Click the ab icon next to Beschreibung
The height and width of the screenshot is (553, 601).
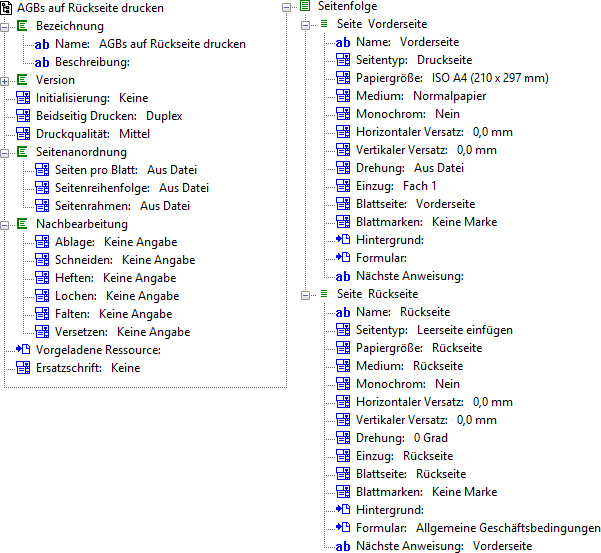click(x=42, y=62)
